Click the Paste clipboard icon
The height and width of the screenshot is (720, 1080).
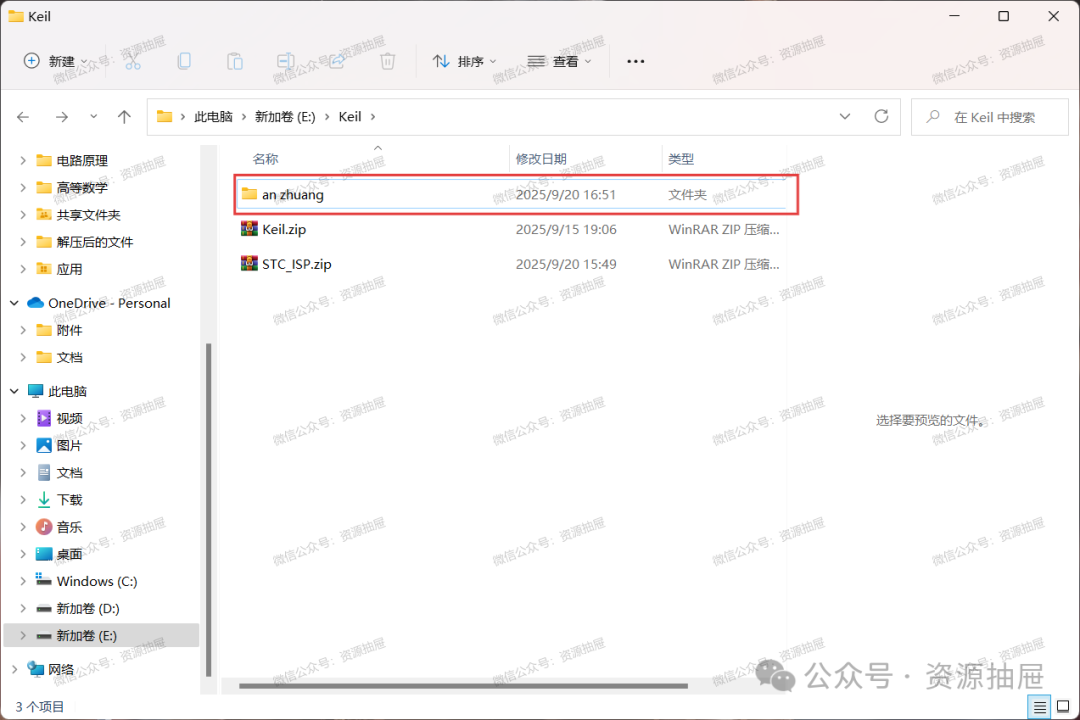235,61
